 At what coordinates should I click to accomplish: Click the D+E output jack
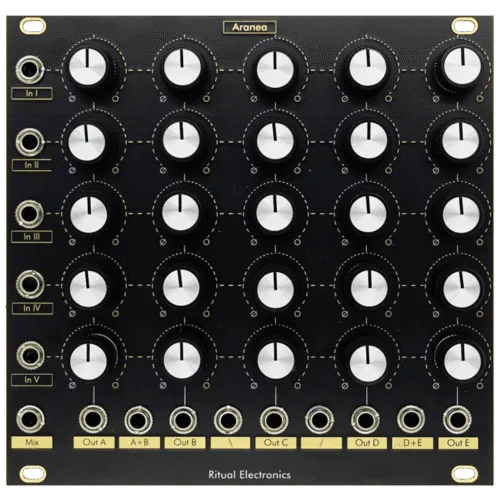(x=411, y=419)
